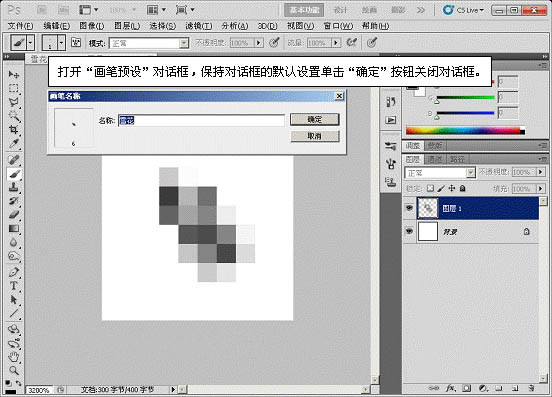Screen dimensions: 552x397
Task: Click 确定 in brush name dialog
Action: [315, 119]
